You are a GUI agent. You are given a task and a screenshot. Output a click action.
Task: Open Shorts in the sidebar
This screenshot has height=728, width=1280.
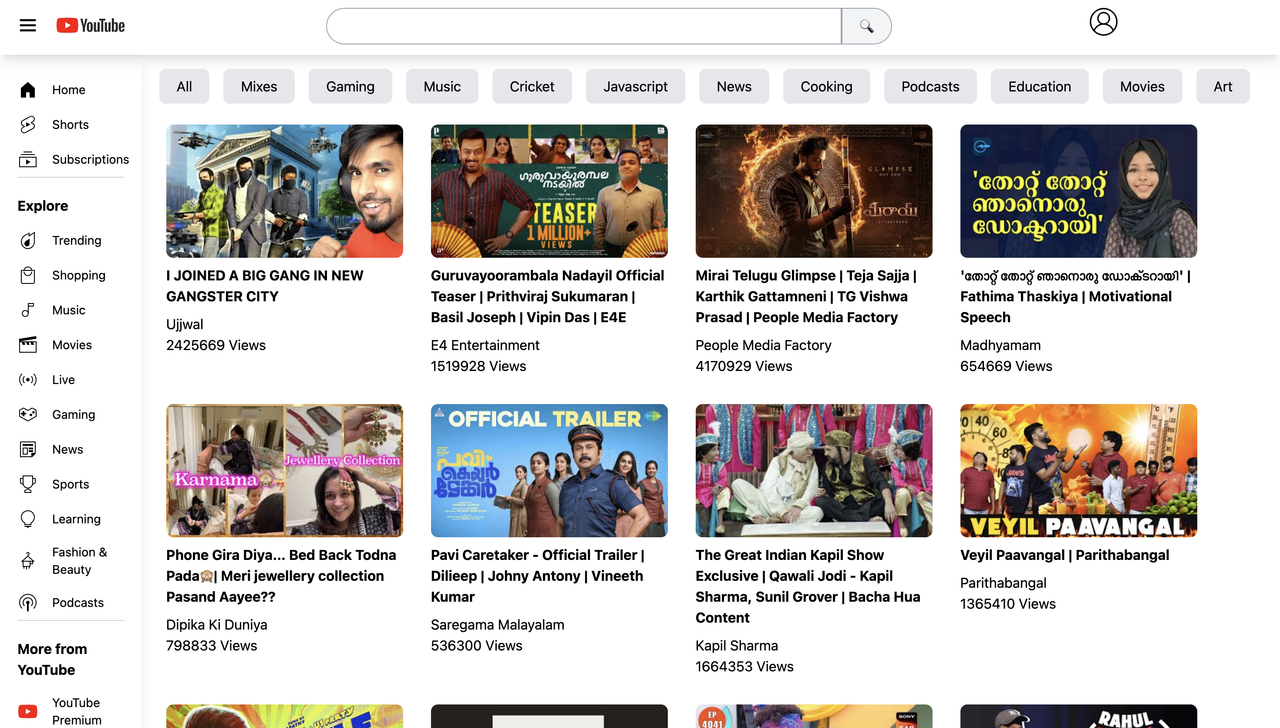click(x=69, y=125)
